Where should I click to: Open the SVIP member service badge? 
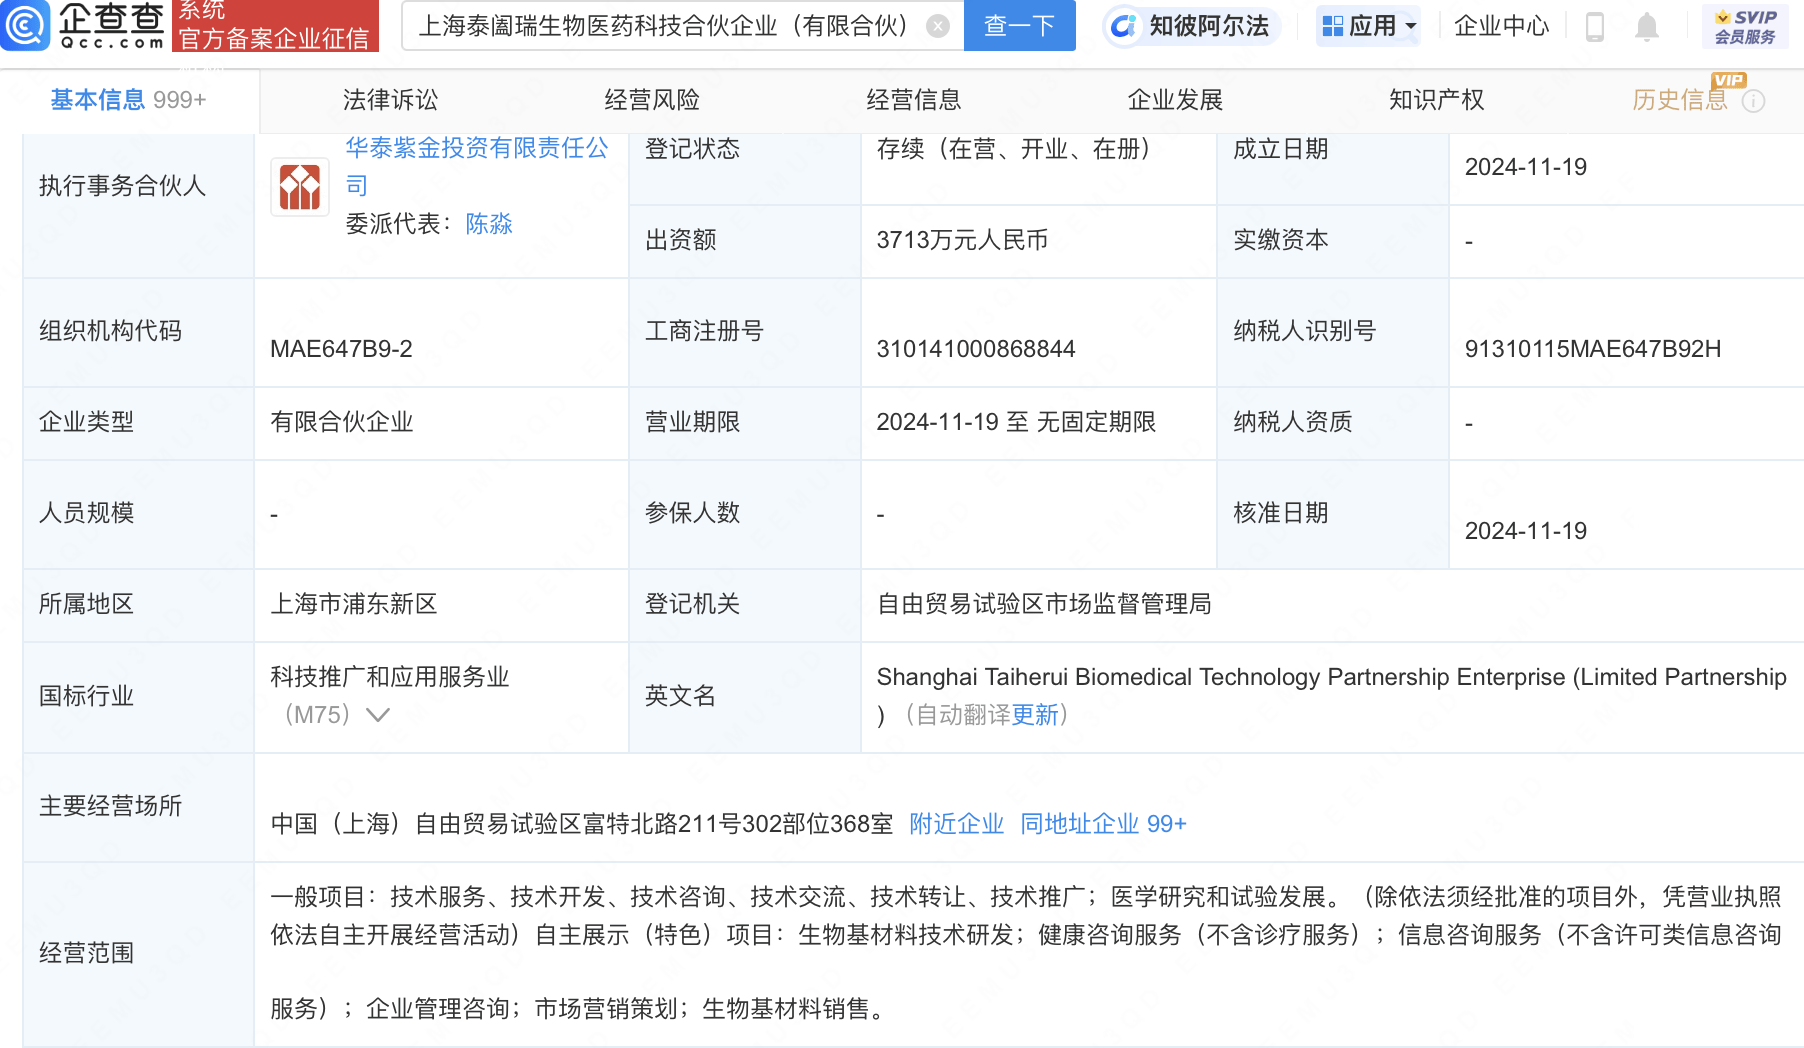1745,26
